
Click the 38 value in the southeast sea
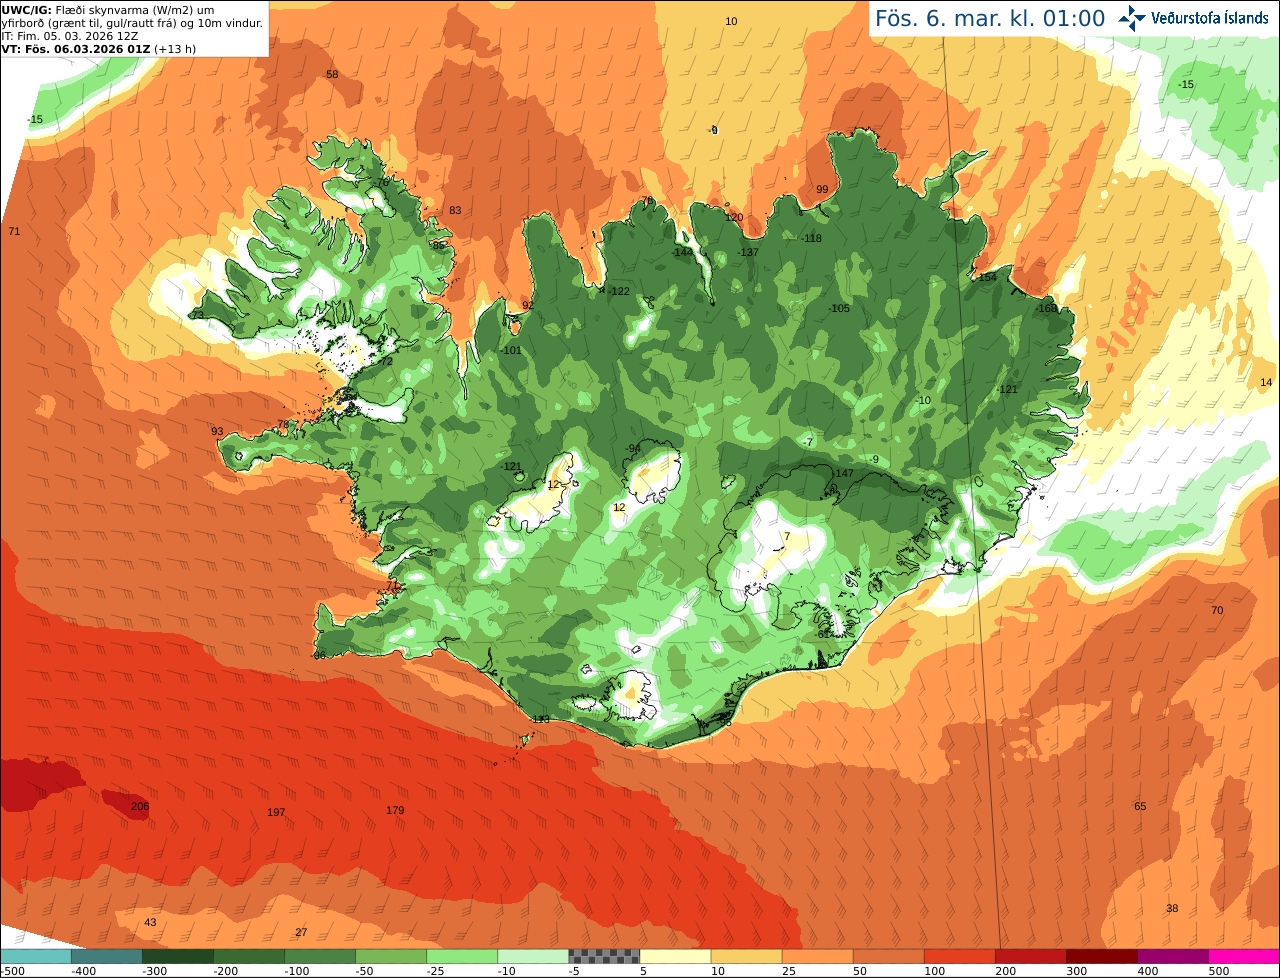1172,908
